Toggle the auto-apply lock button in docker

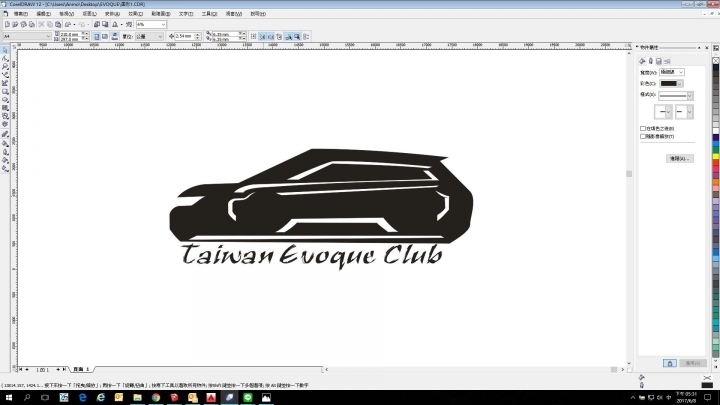(x=669, y=363)
